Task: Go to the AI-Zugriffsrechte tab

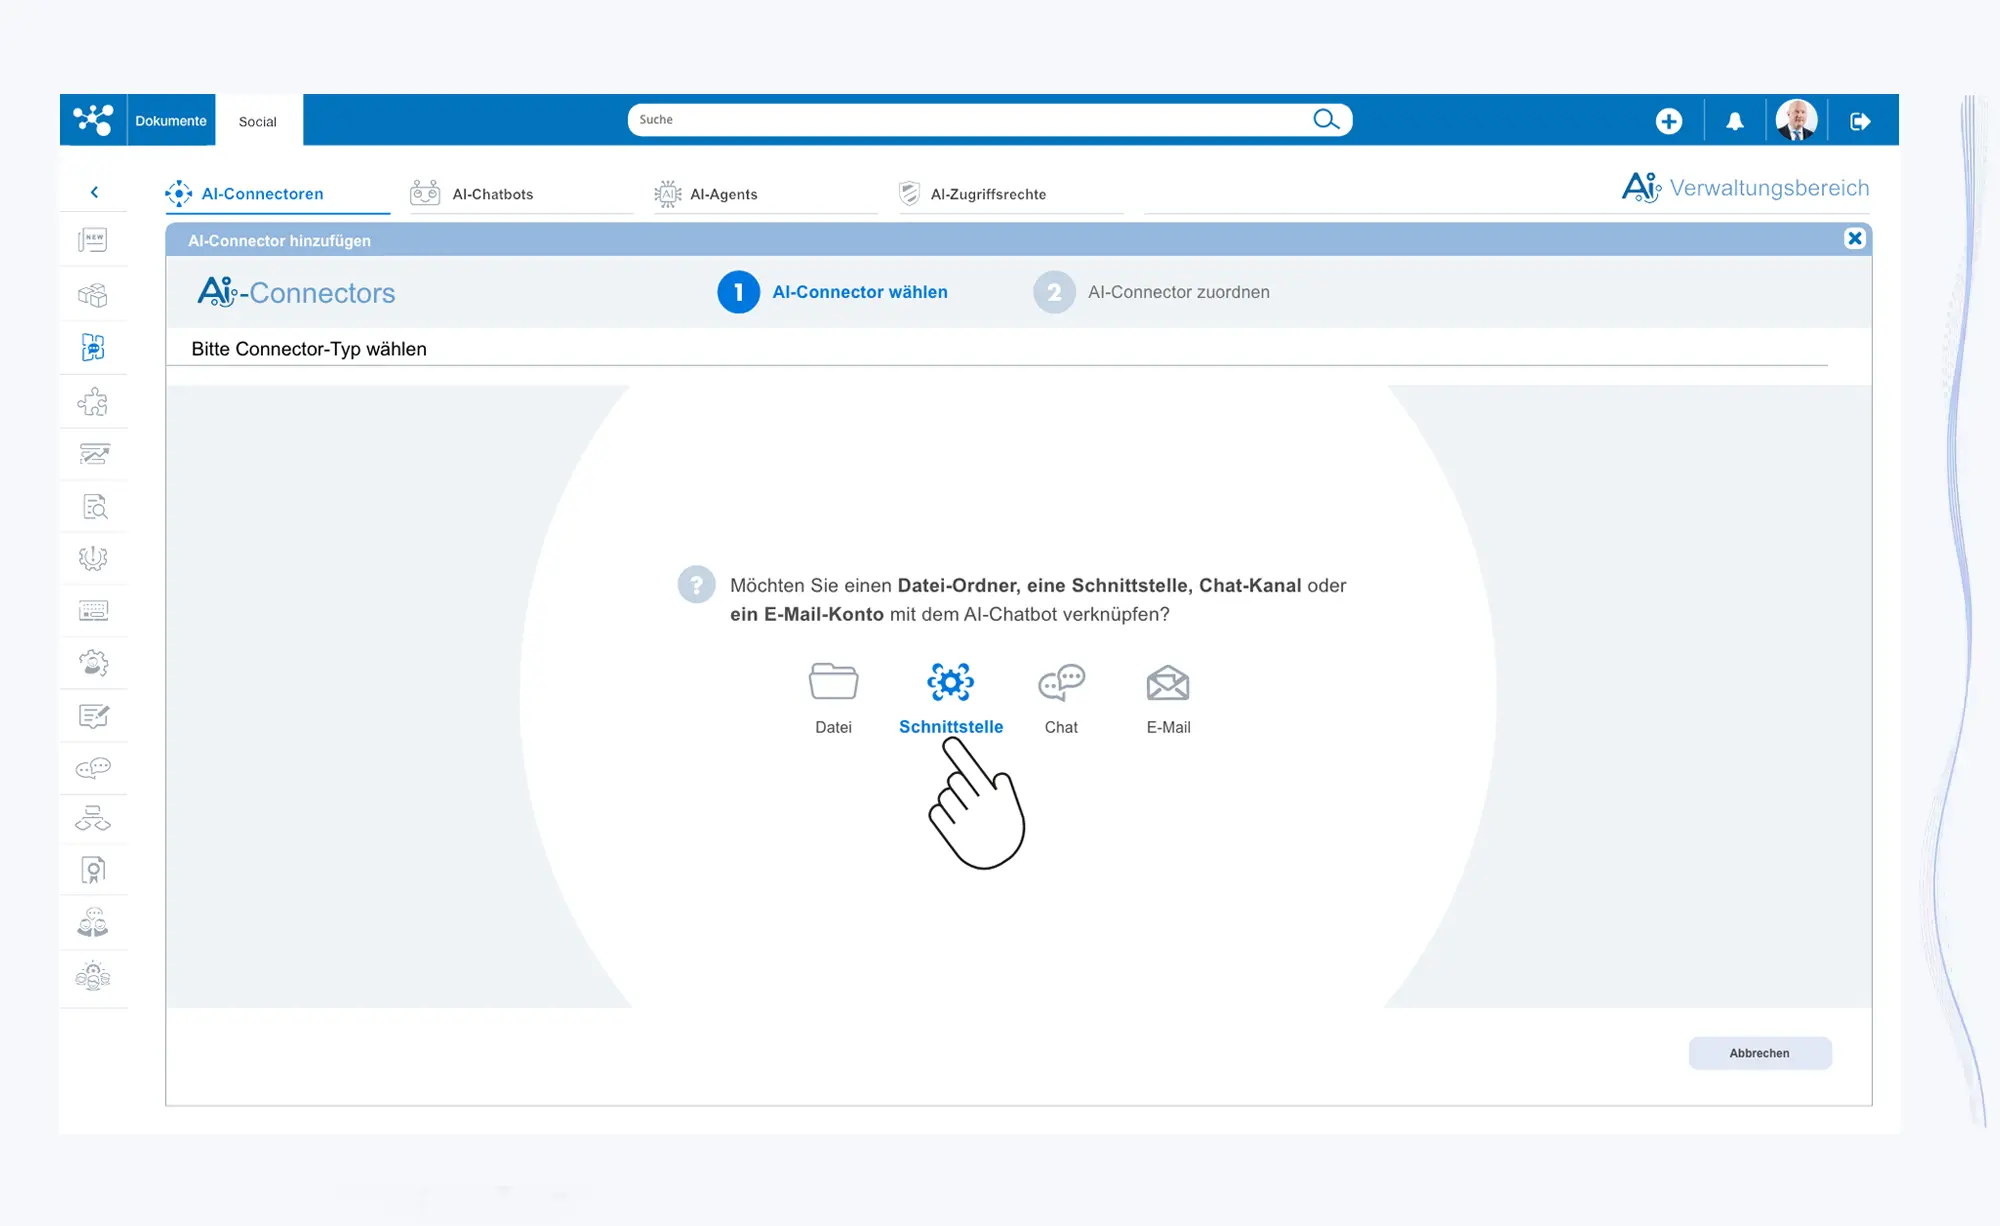Action: click(987, 194)
